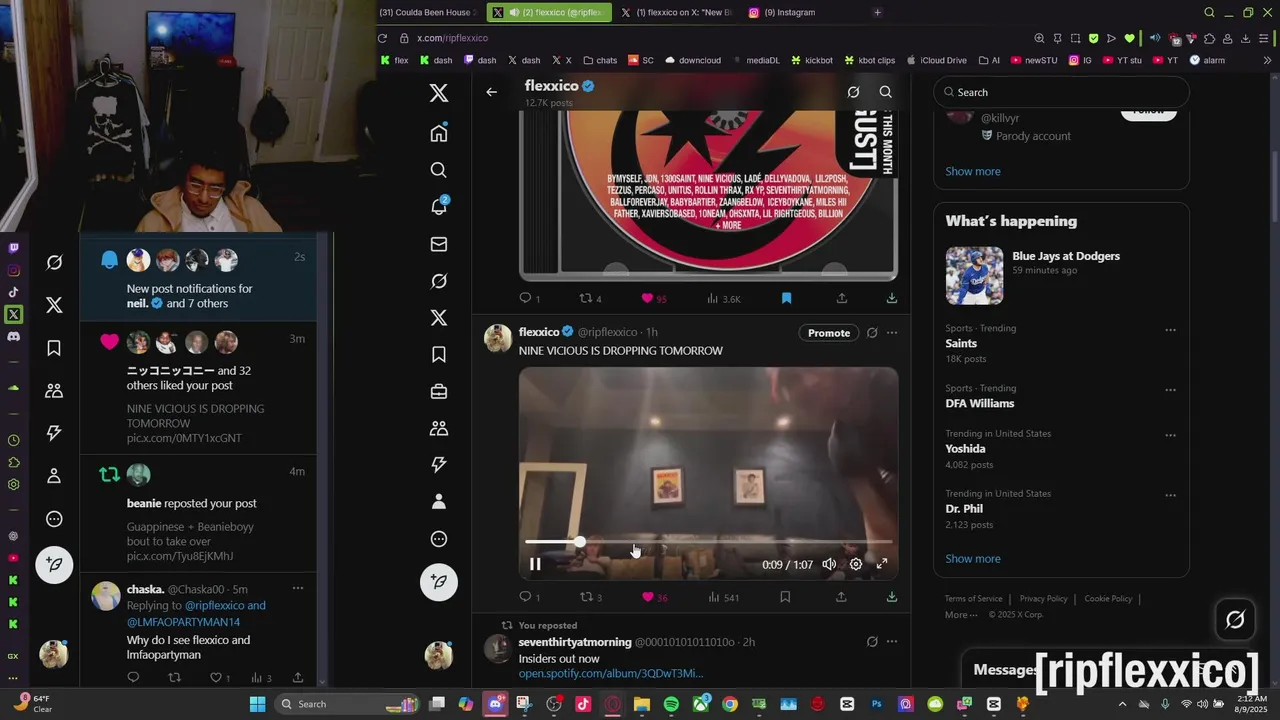Download video from NINE VICIOUS post
The image size is (1280, 720).
[x=891, y=597]
